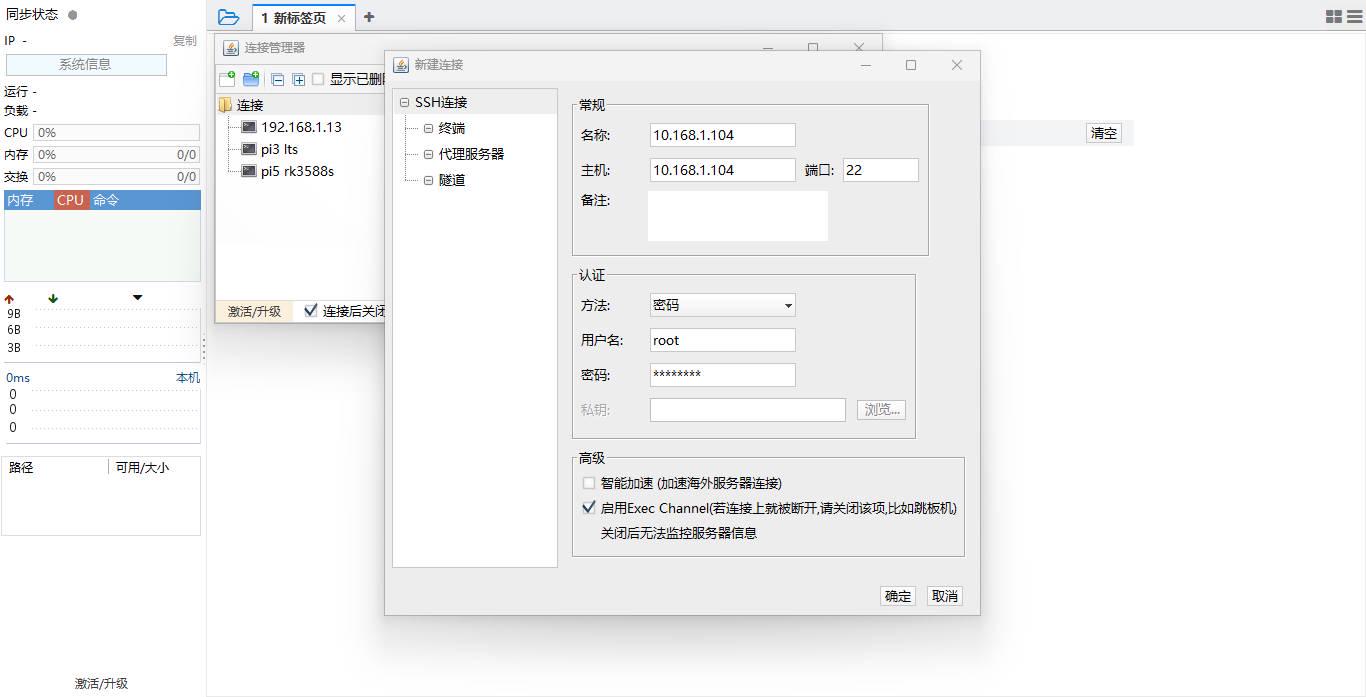Close the 新标签页 tab with its x
1366x697 pixels.
coord(341,18)
